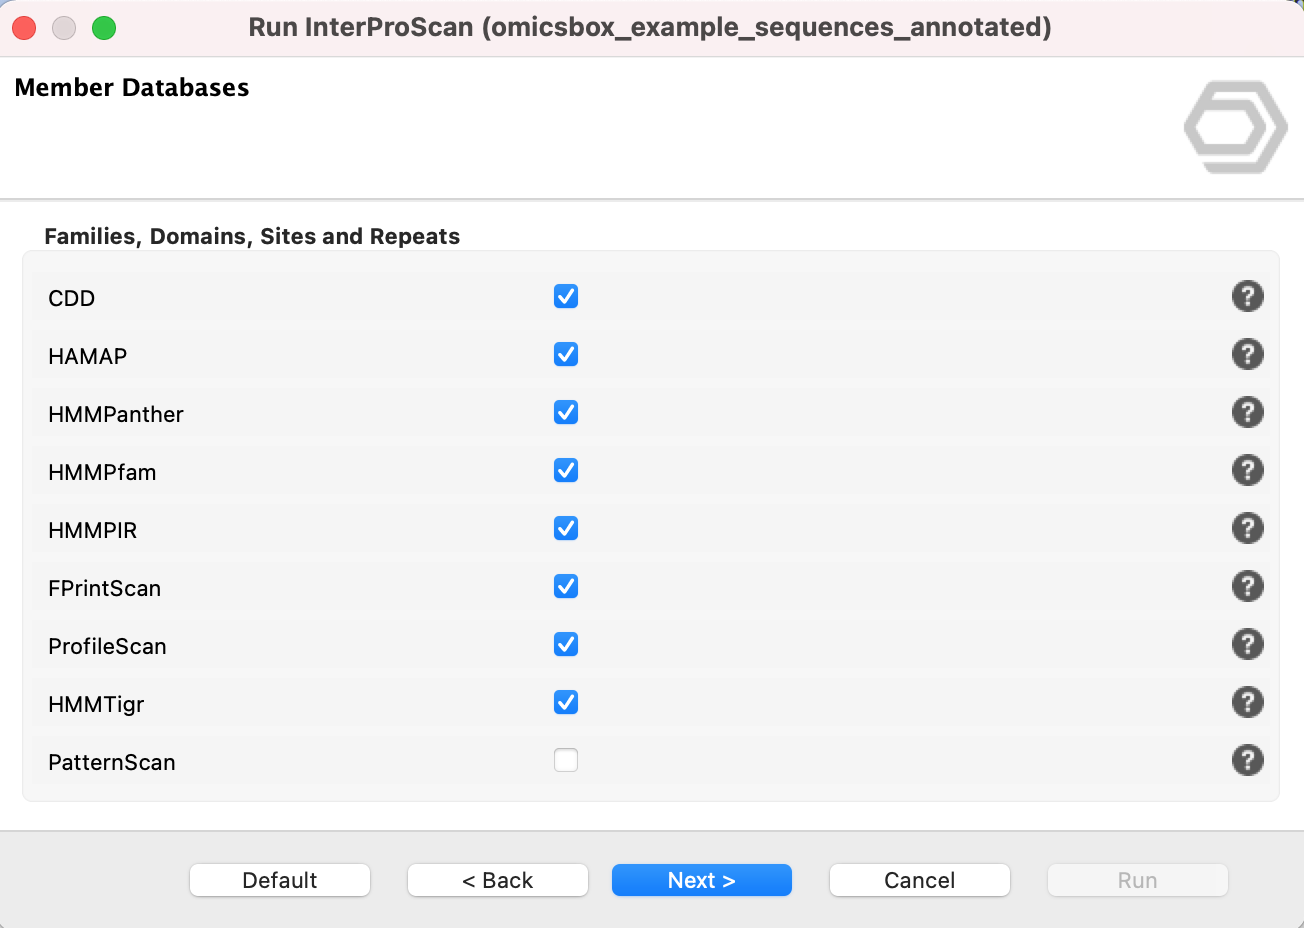1304x928 pixels.
Task: Uncheck the ProfileScan option
Action: click(x=566, y=645)
